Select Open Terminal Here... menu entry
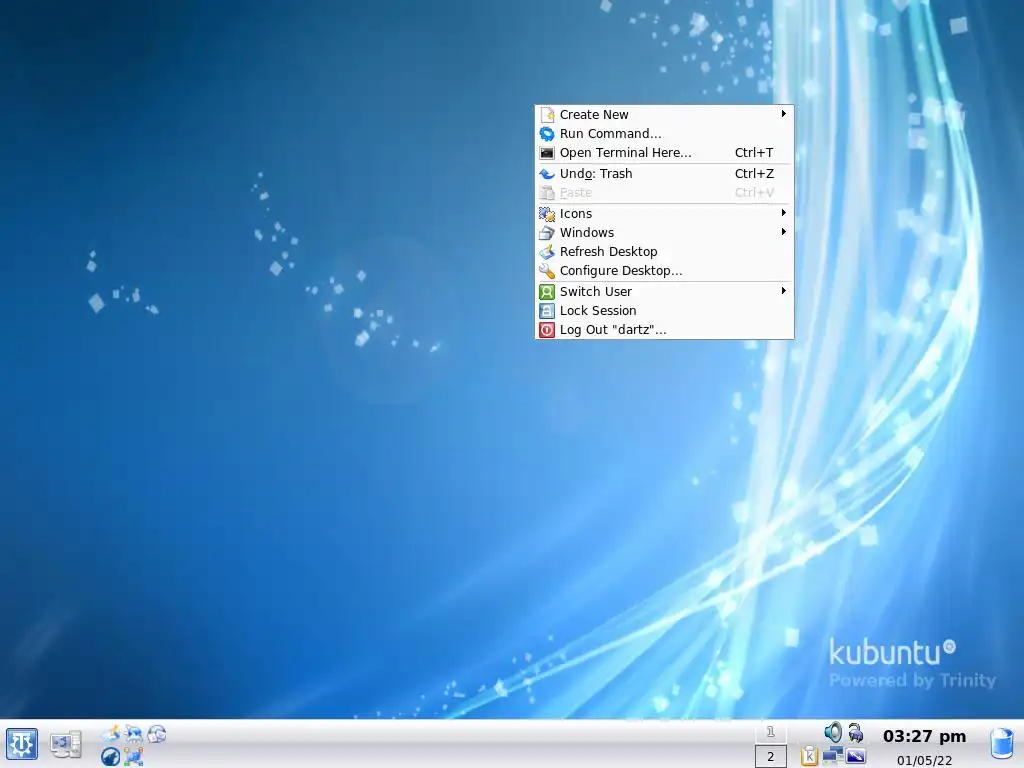The image size is (1024, 768). 664,152
